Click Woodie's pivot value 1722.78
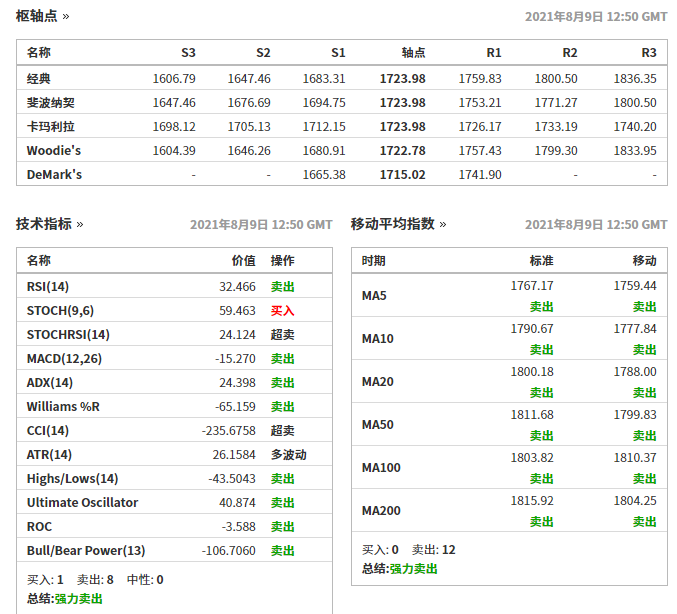Image resolution: width=677 pixels, height=614 pixels. click(x=403, y=151)
